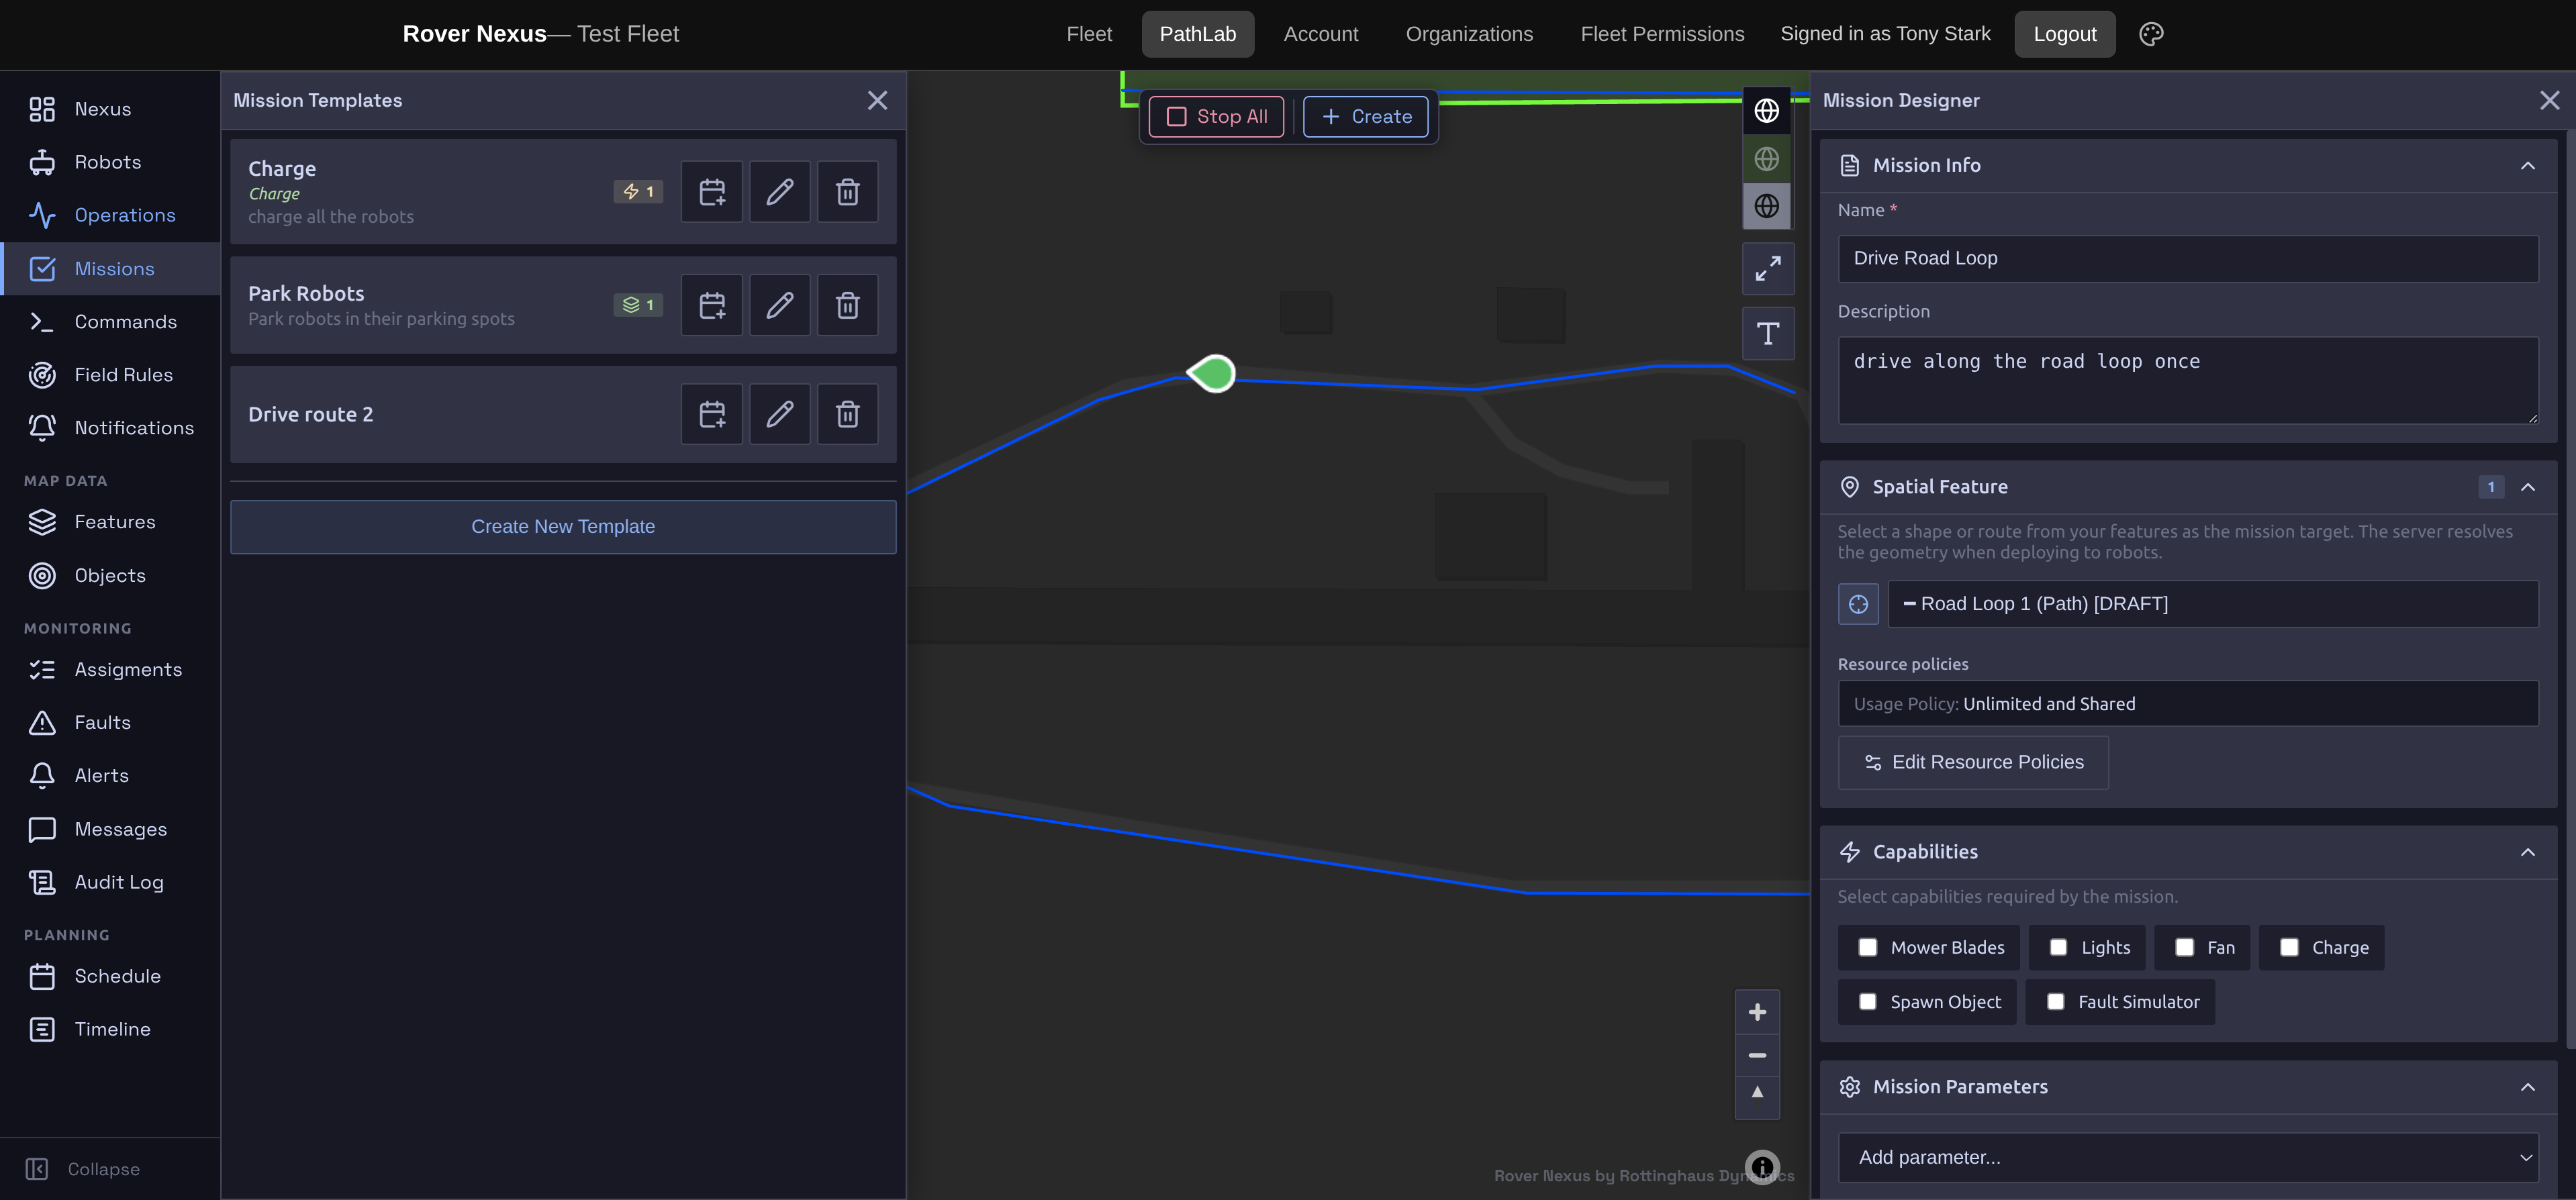Close the Mission Designer panel
Screen dimensions: 2576x1200
[2549, 100]
